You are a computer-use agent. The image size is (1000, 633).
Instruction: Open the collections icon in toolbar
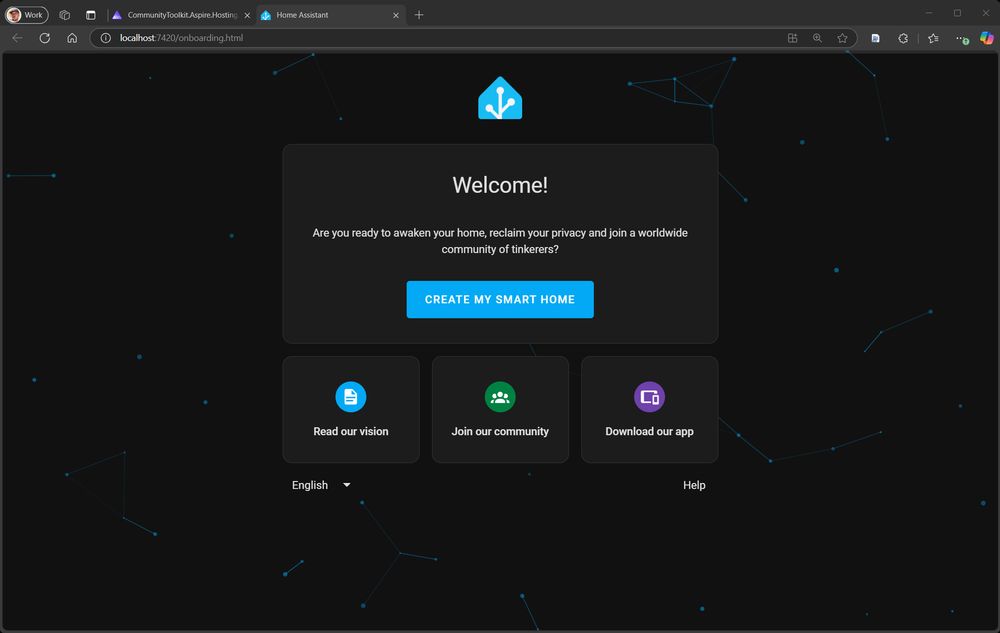(x=876, y=38)
